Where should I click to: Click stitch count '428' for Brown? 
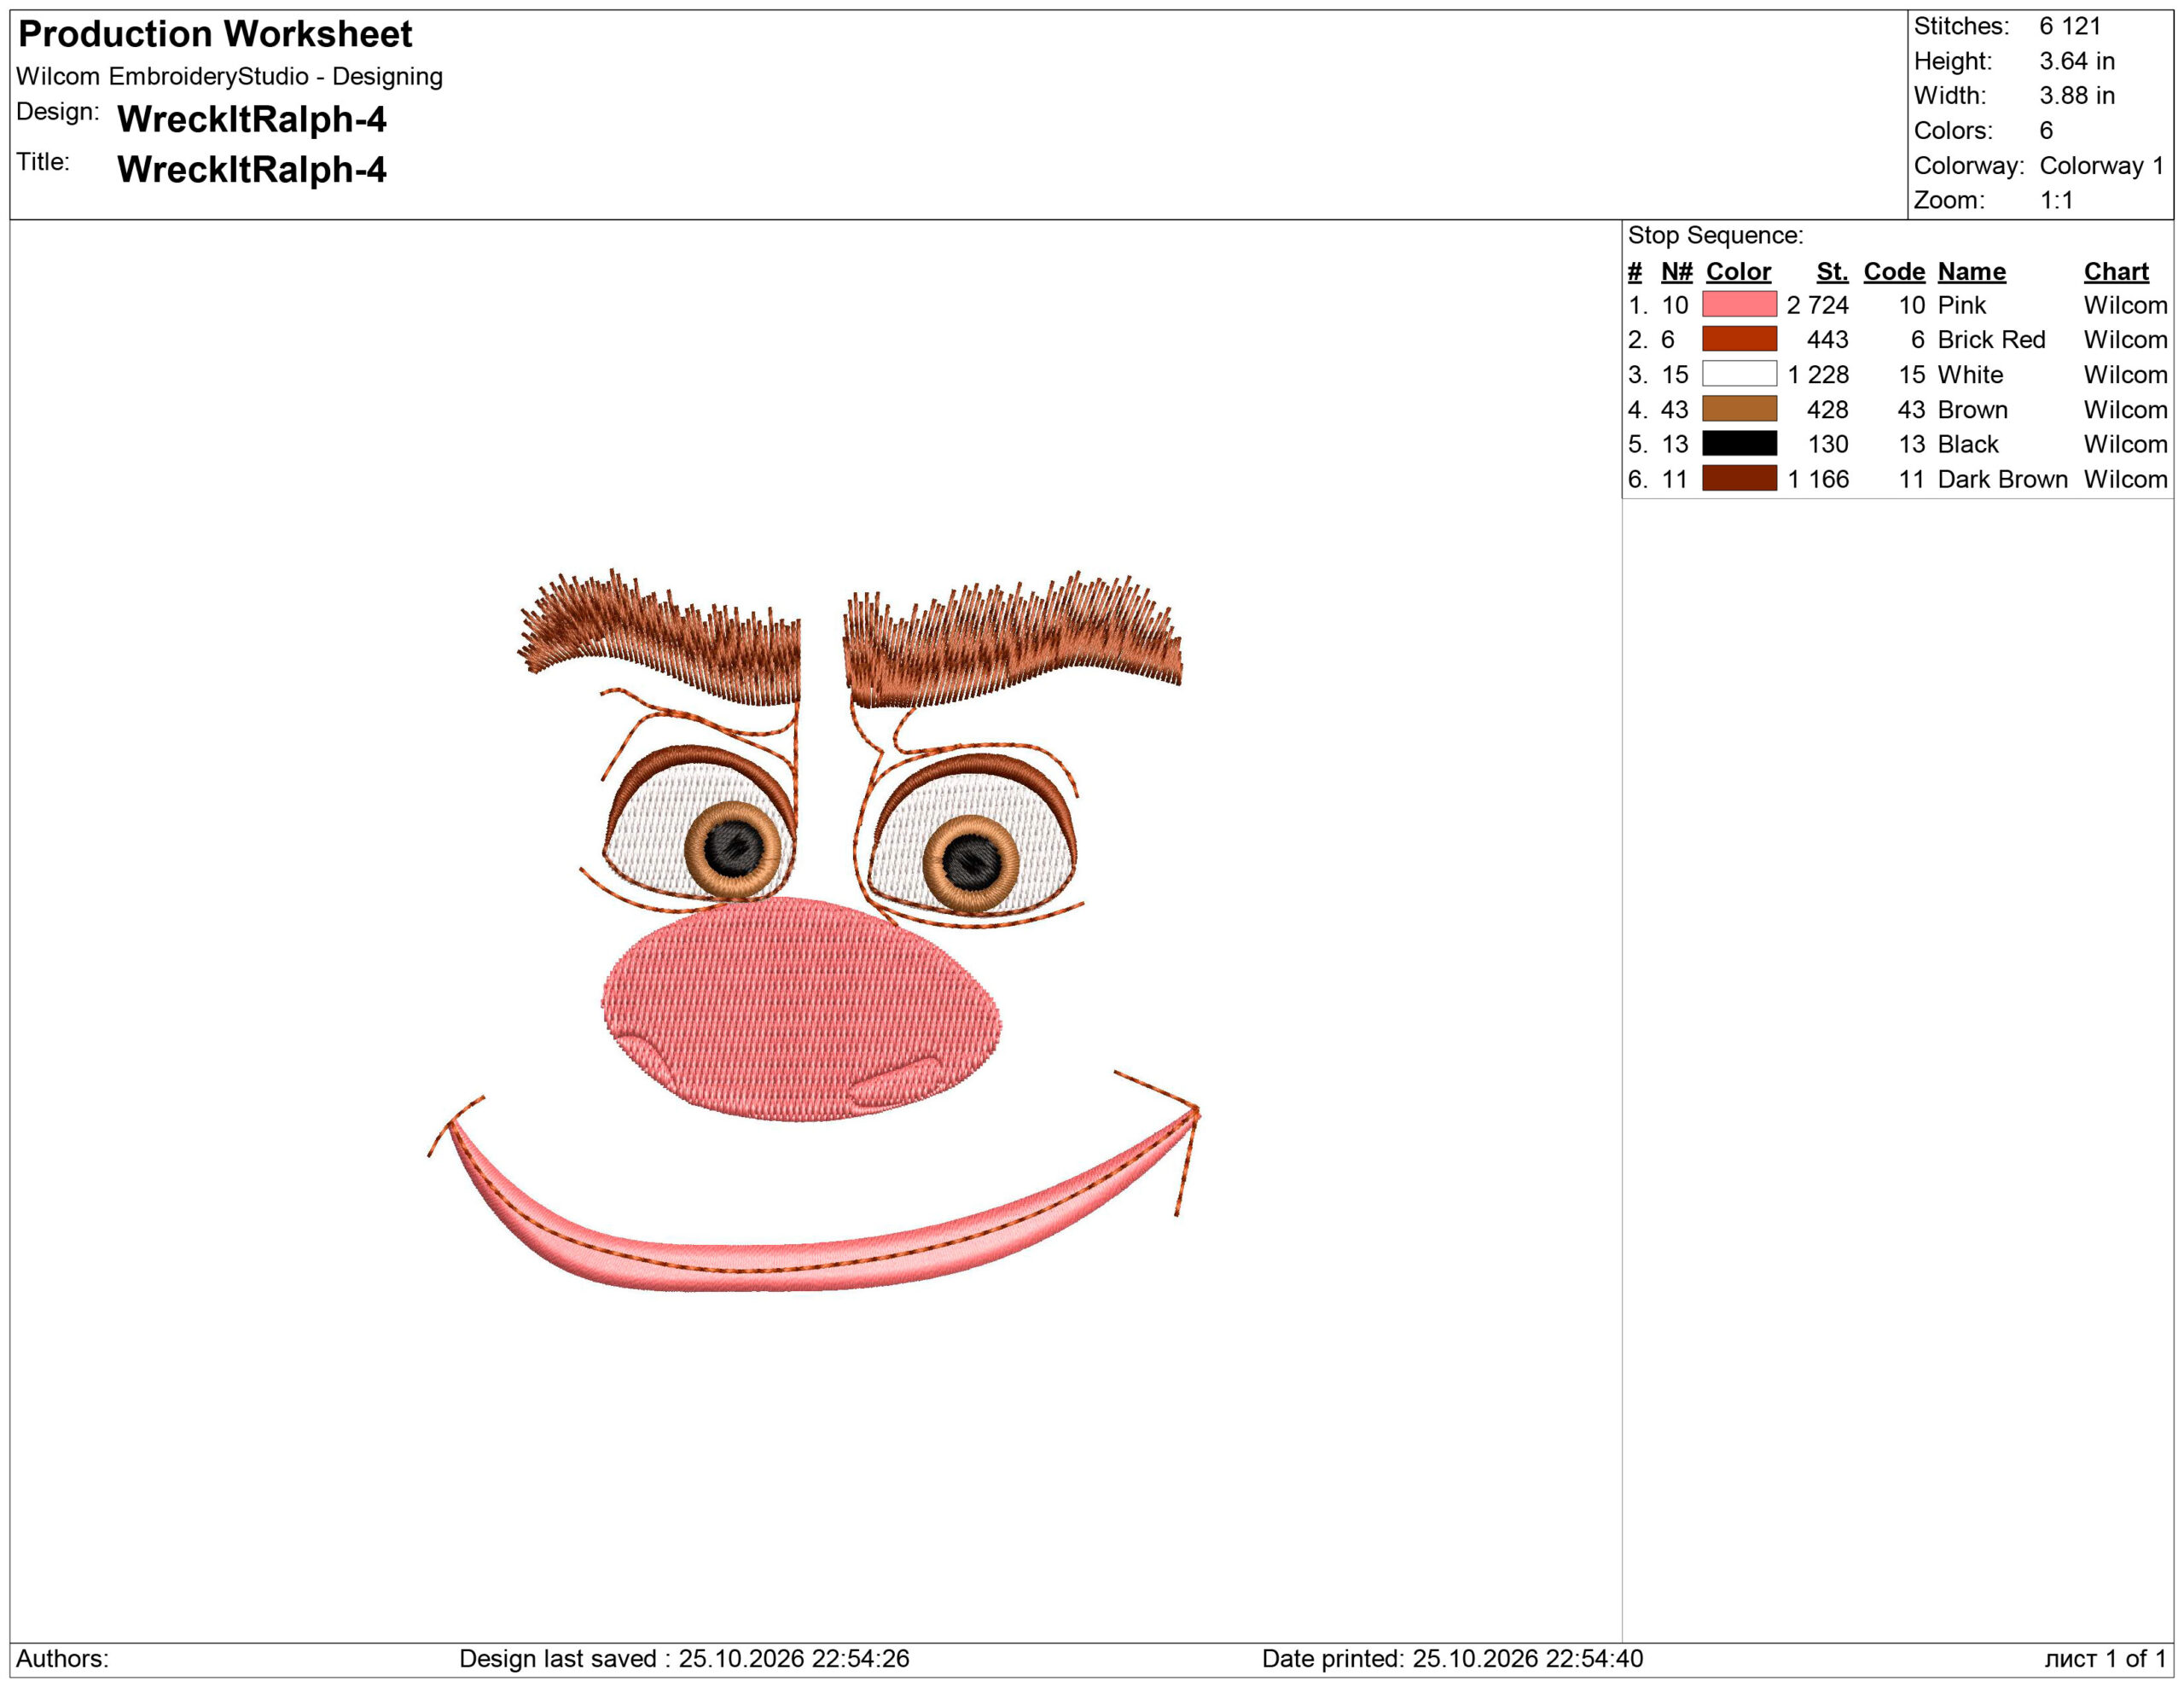tap(1827, 409)
